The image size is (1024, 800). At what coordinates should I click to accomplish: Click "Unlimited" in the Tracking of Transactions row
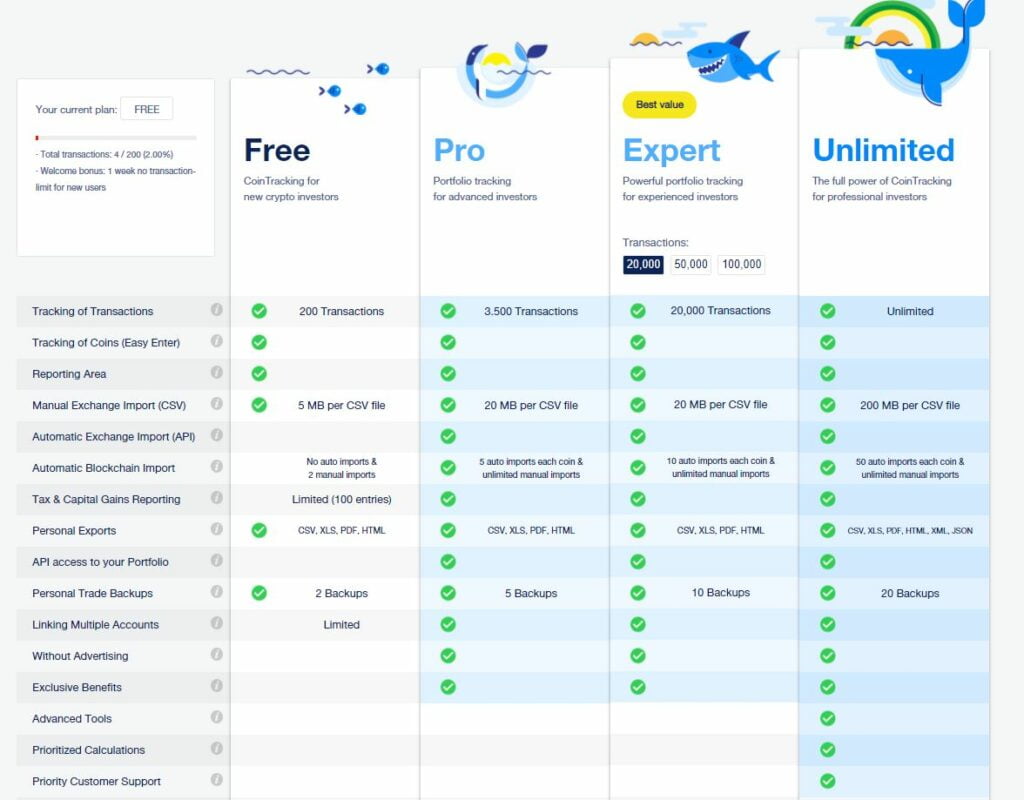pyautogui.click(x=910, y=312)
